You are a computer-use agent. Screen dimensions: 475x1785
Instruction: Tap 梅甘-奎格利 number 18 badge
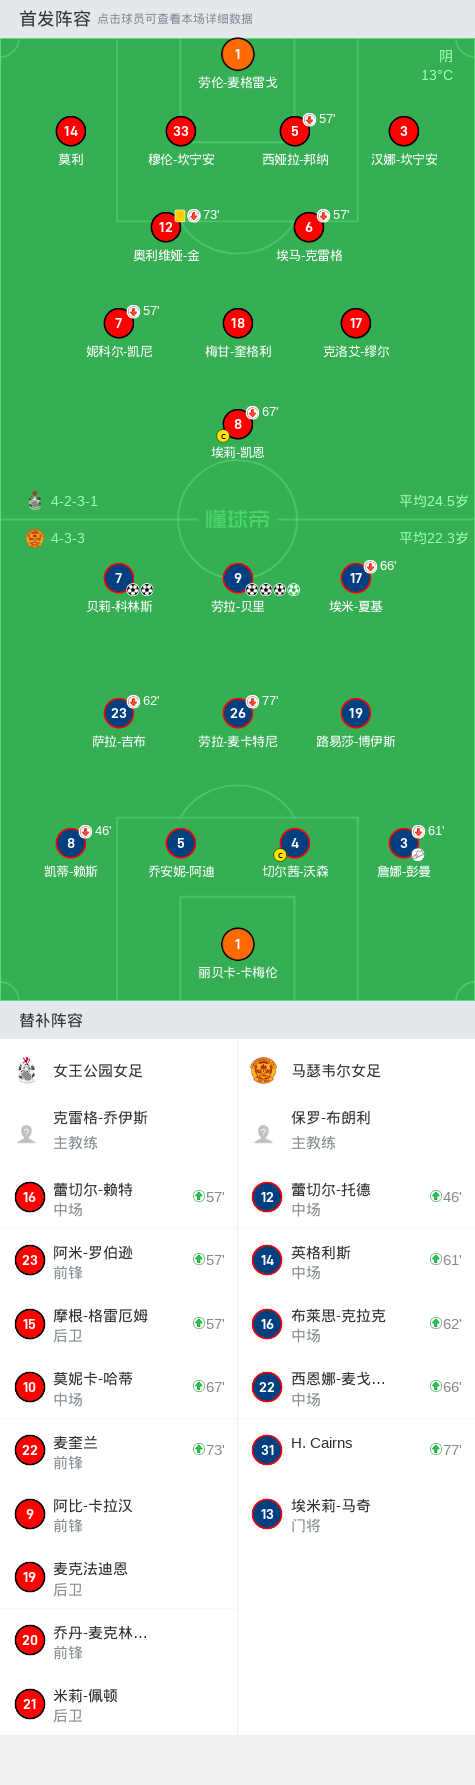(x=238, y=323)
